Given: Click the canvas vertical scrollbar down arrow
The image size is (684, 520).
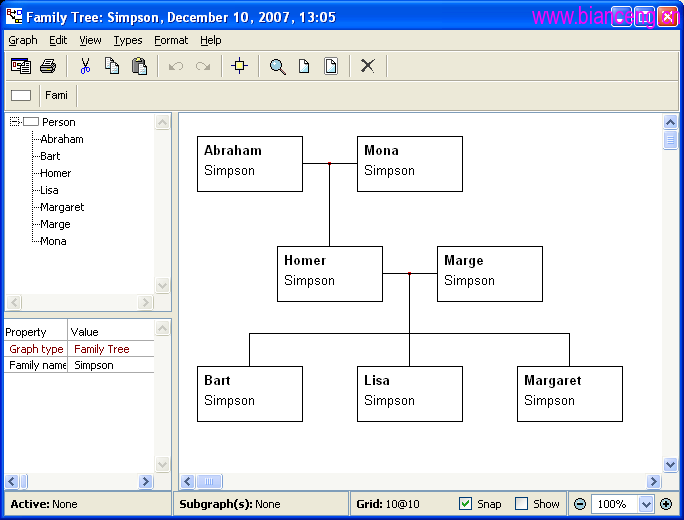Looking at the screenshot, I should click(x=670, y=465).
